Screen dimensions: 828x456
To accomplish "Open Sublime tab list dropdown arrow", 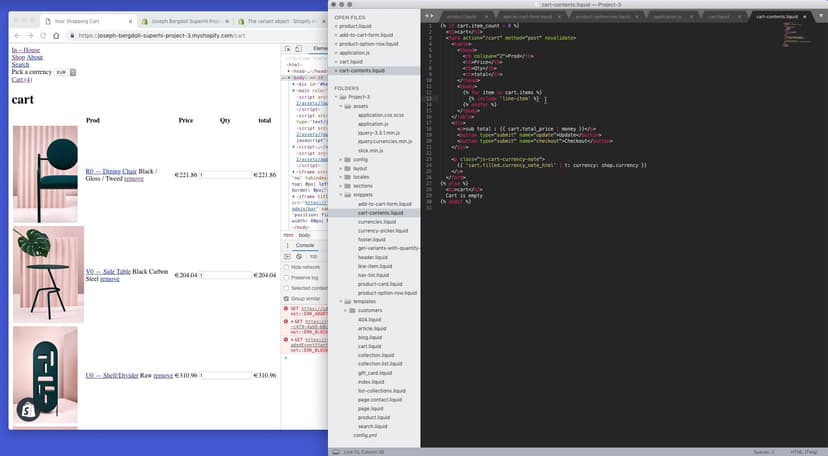I will click(821, 16).
